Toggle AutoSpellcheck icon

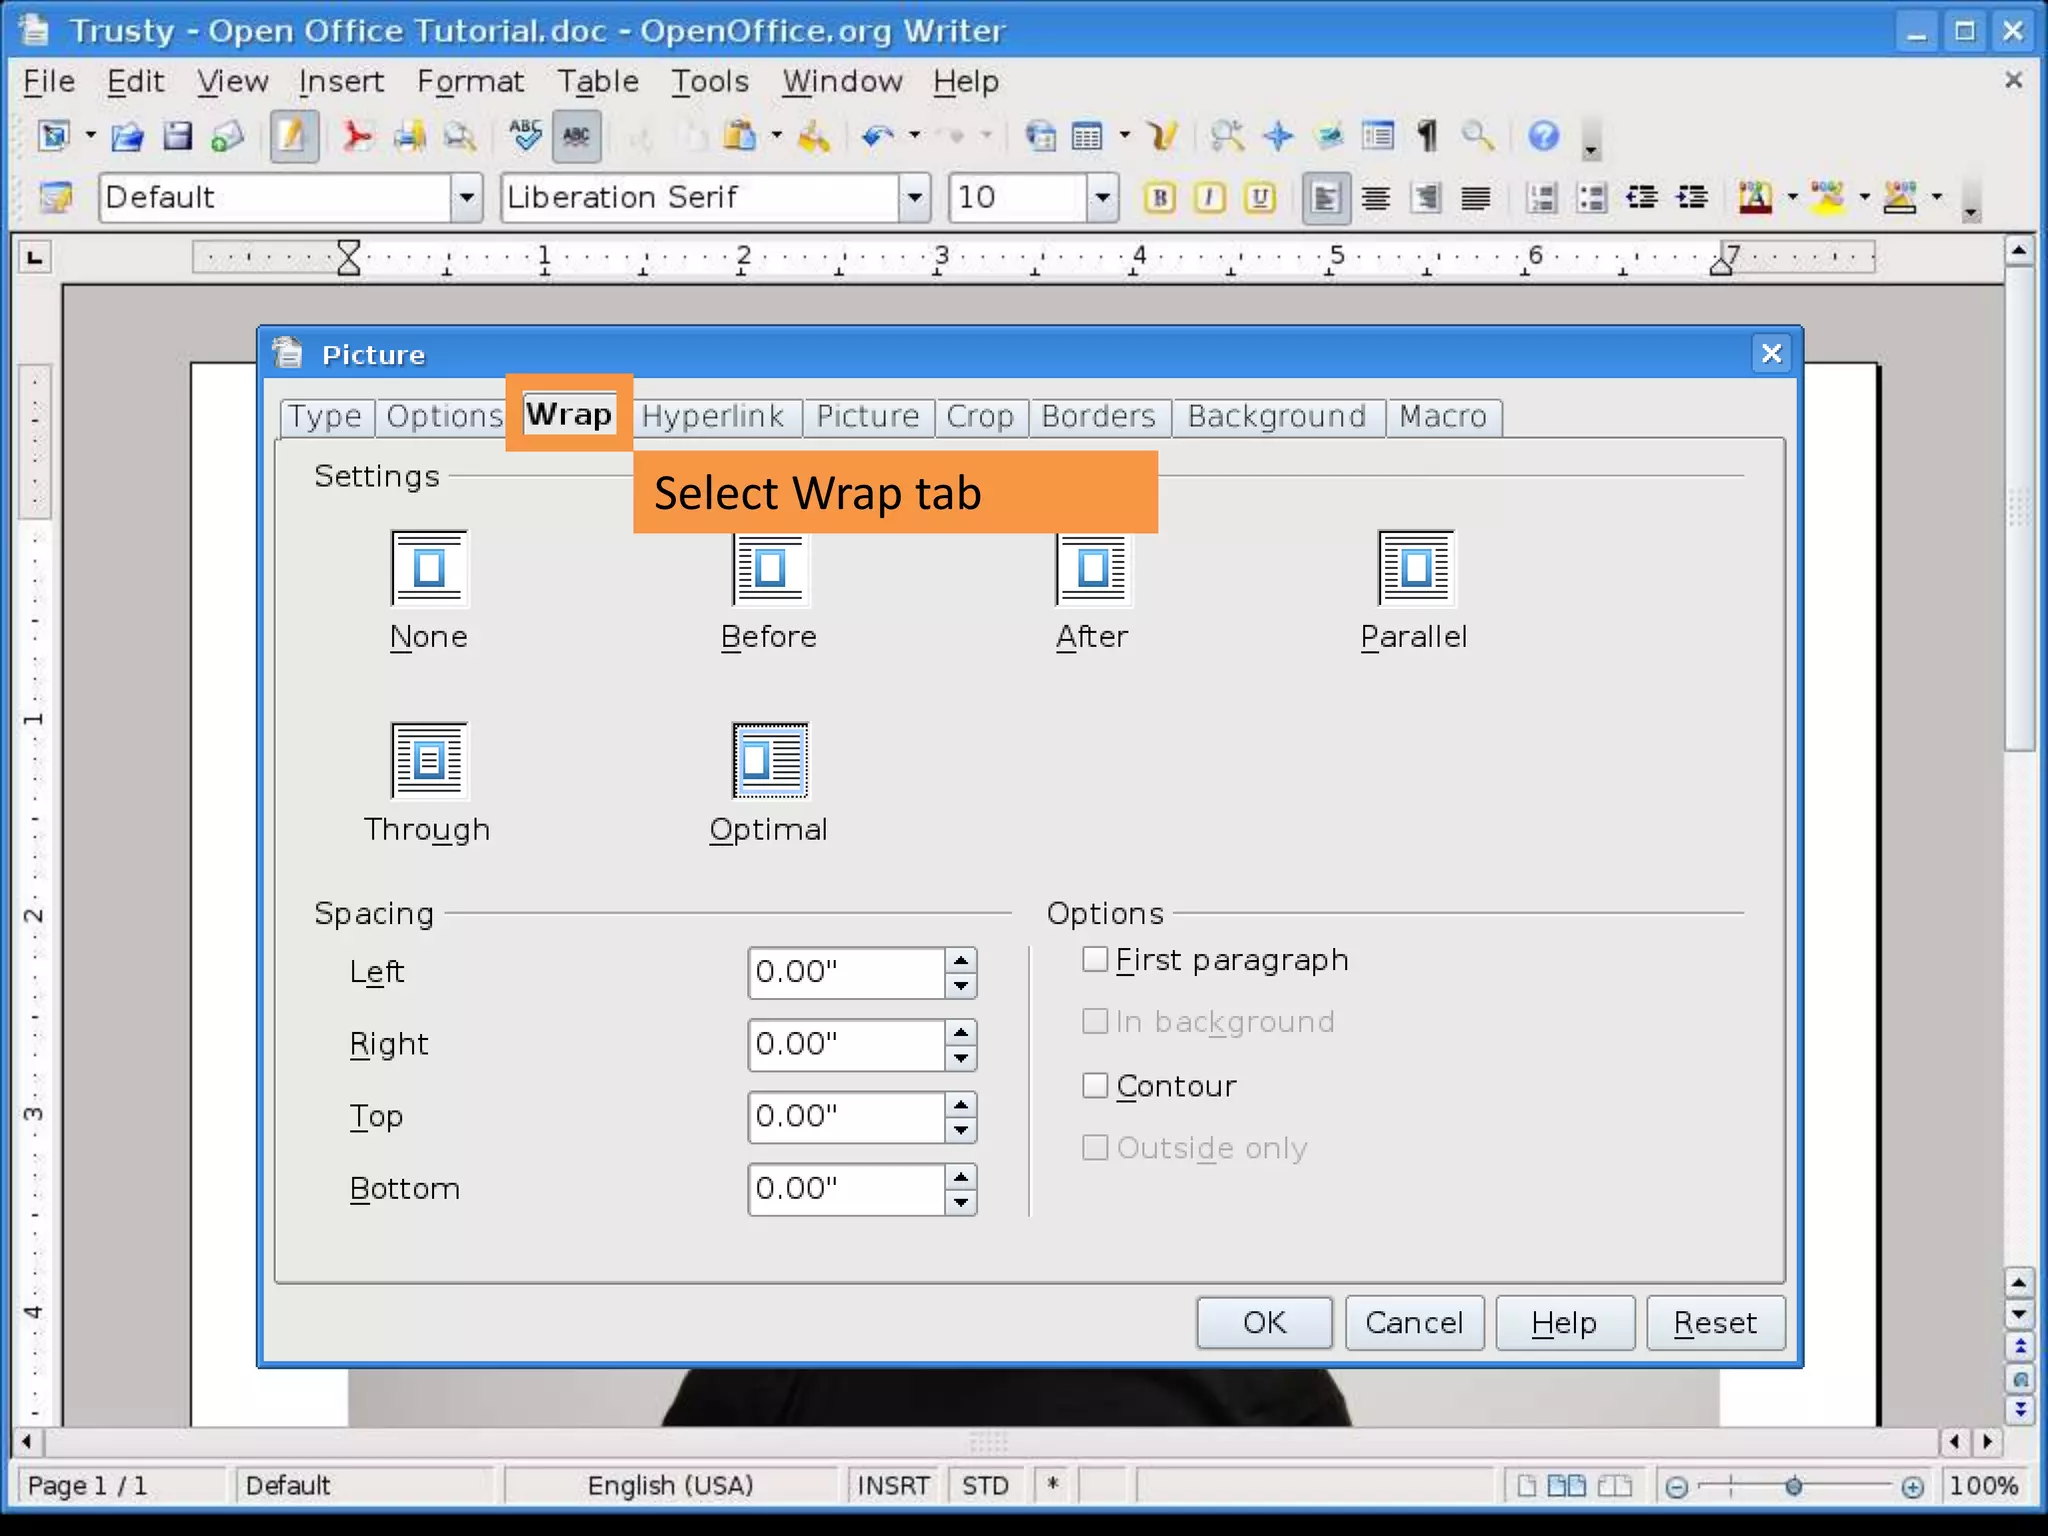point(577,136)
